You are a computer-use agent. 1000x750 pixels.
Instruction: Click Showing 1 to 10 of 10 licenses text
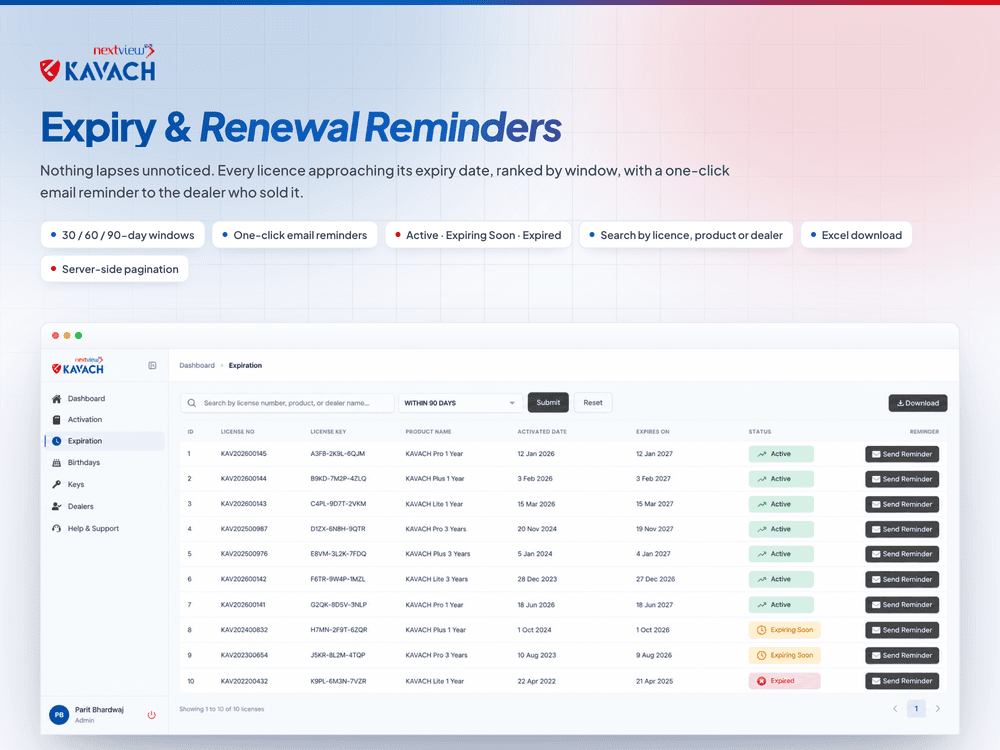(x=221, y=709)
